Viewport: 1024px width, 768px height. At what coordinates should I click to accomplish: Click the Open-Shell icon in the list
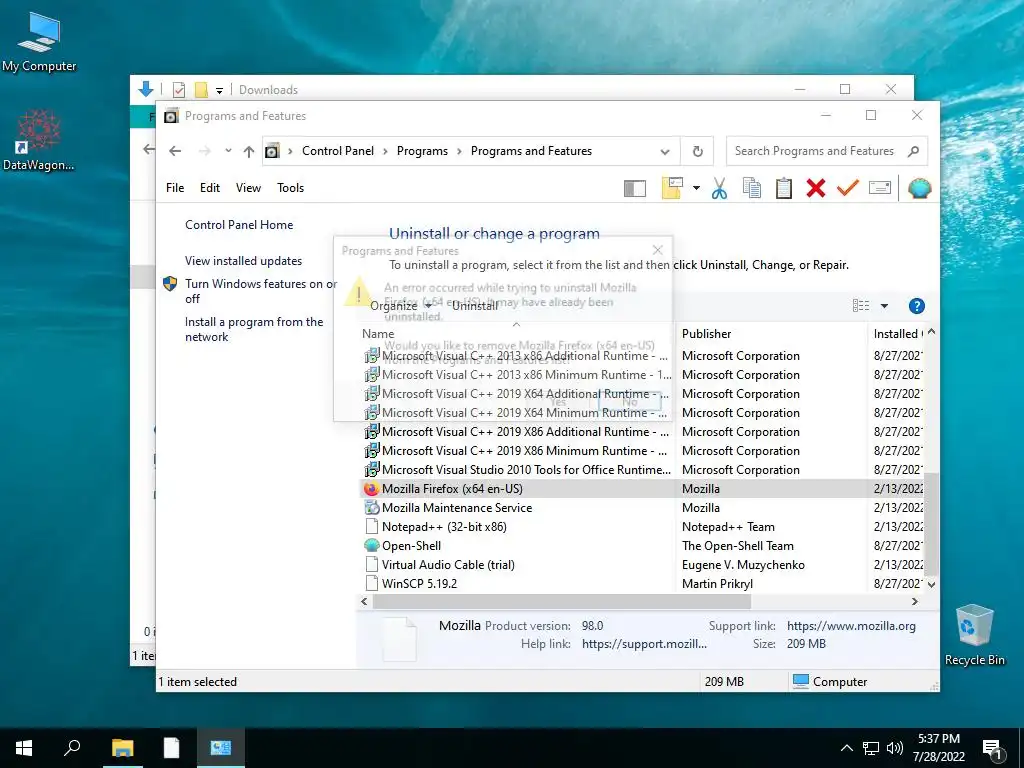click(x=372, y=545)
